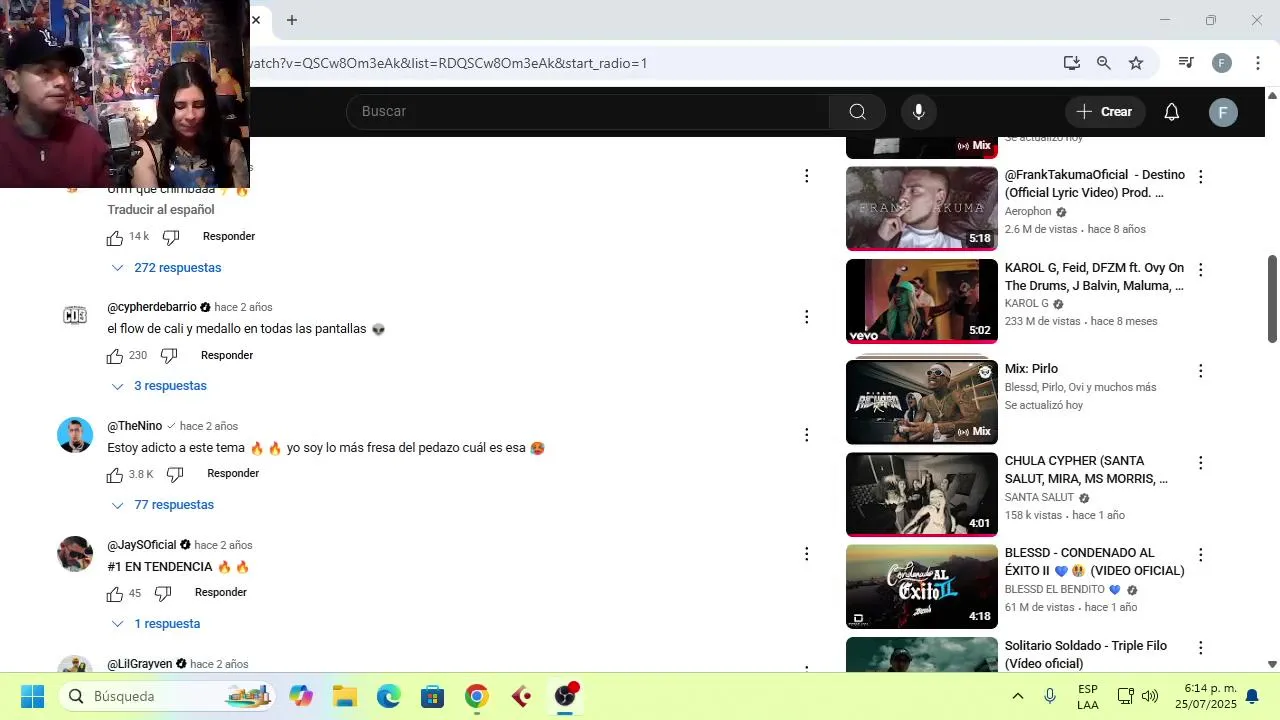This screenshot has height=720, width=1280.
Task: Expand 1 respuesta under @JaySOficial
Action: point(155,624)
